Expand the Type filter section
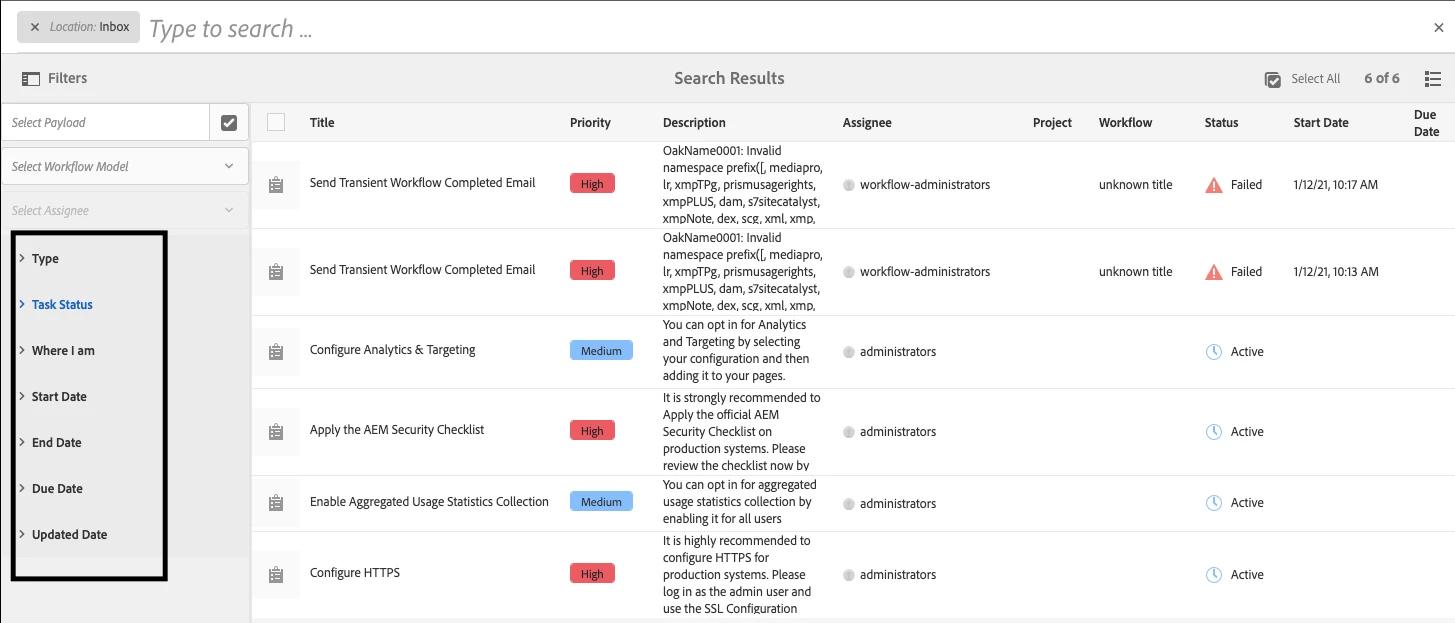The image size is (1455, 623). coord(45,259)
